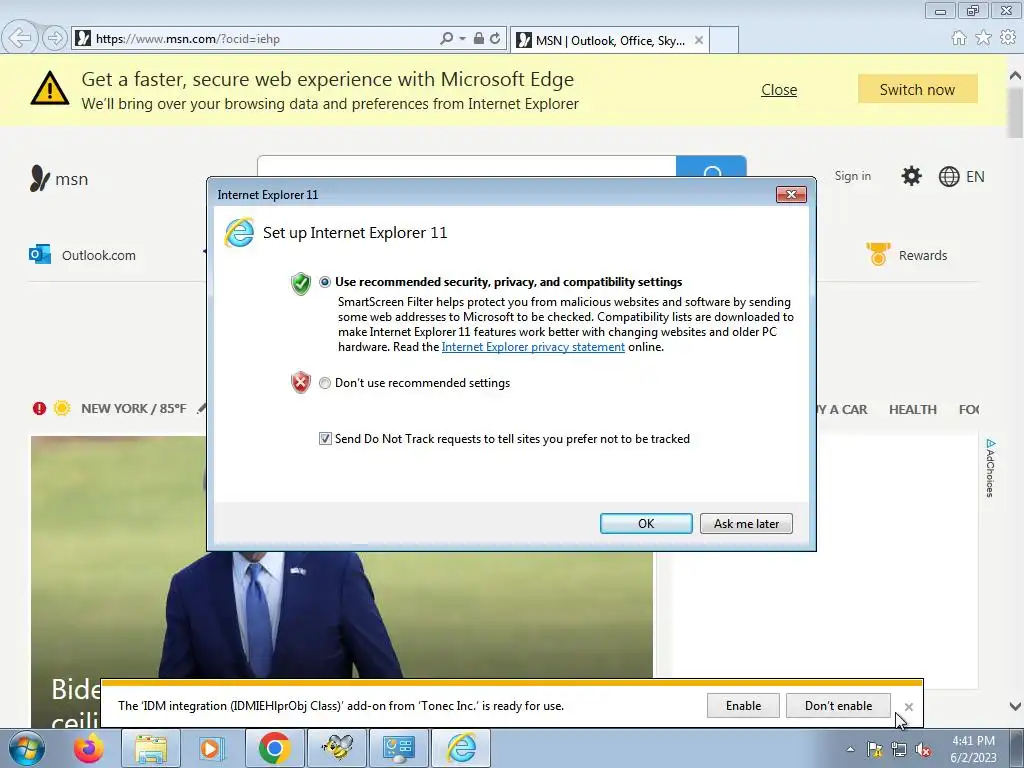Refresh the page with the reload icon
Screen dimensions: 1024x768
coord(496,39)
